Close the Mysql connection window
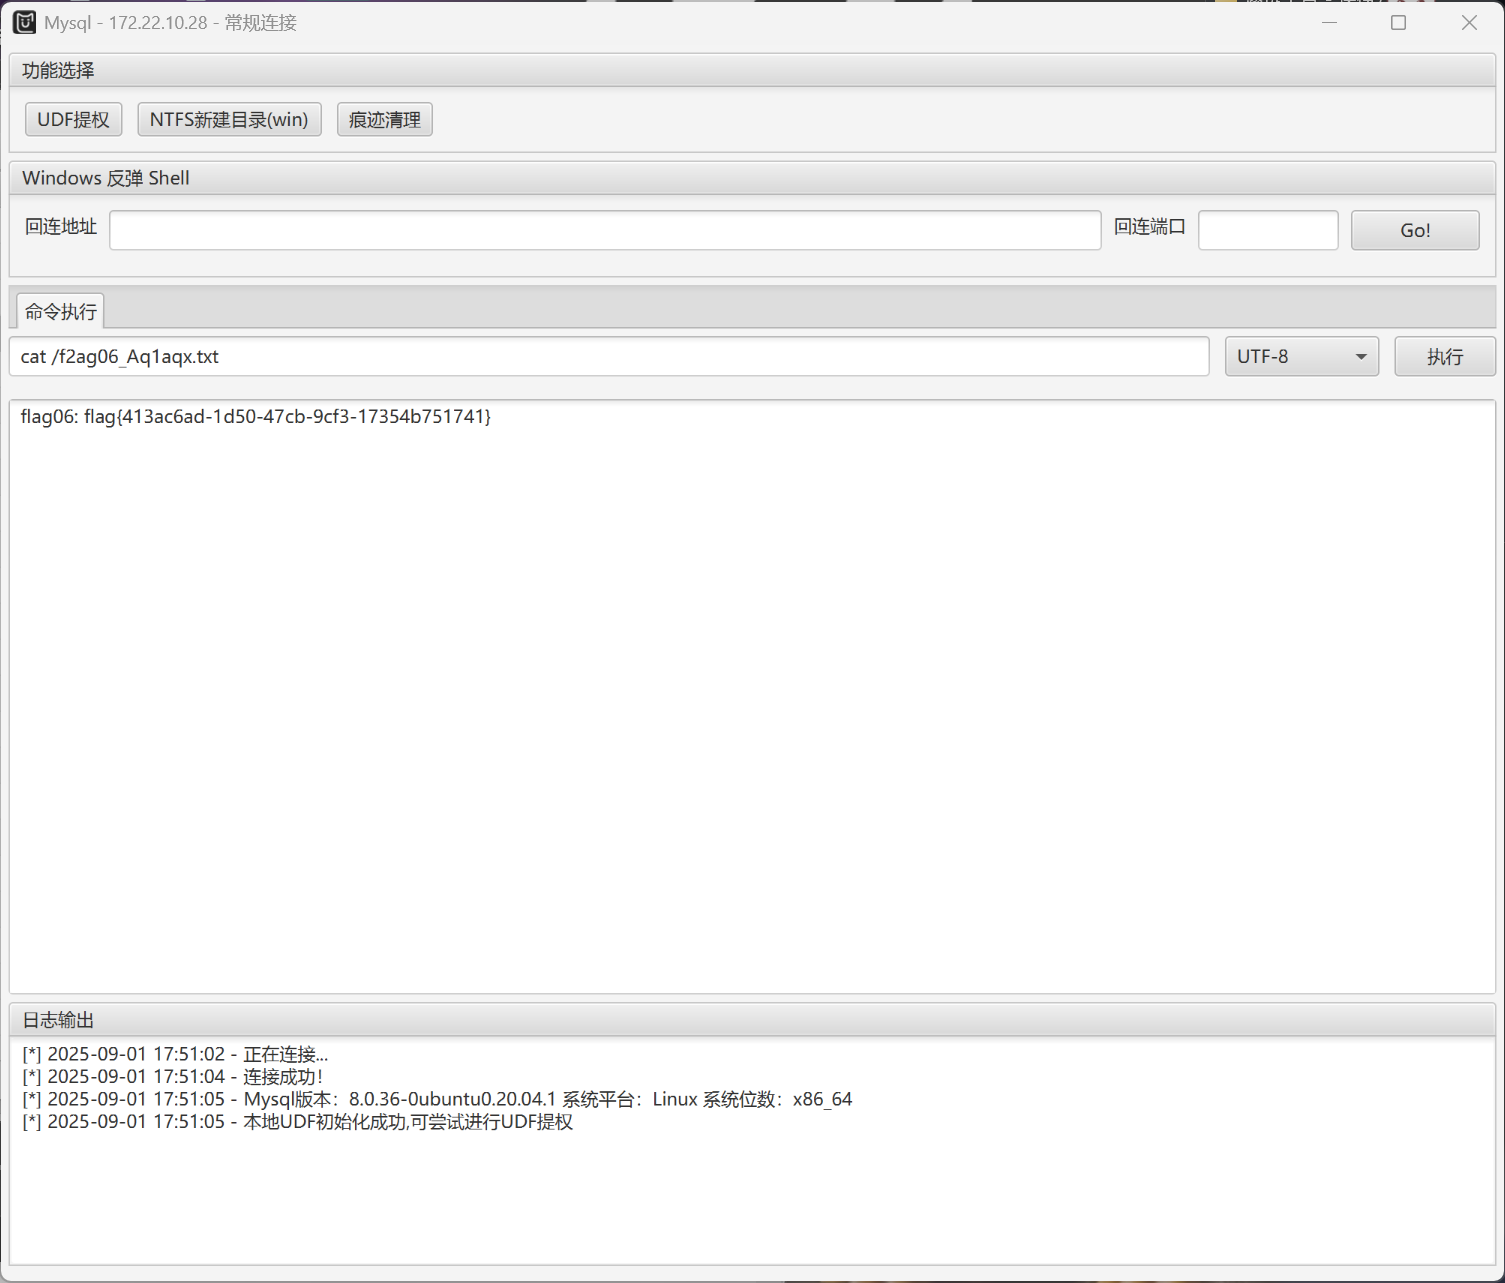This screenshot has height=1283, width=1505. point(1468,22)
